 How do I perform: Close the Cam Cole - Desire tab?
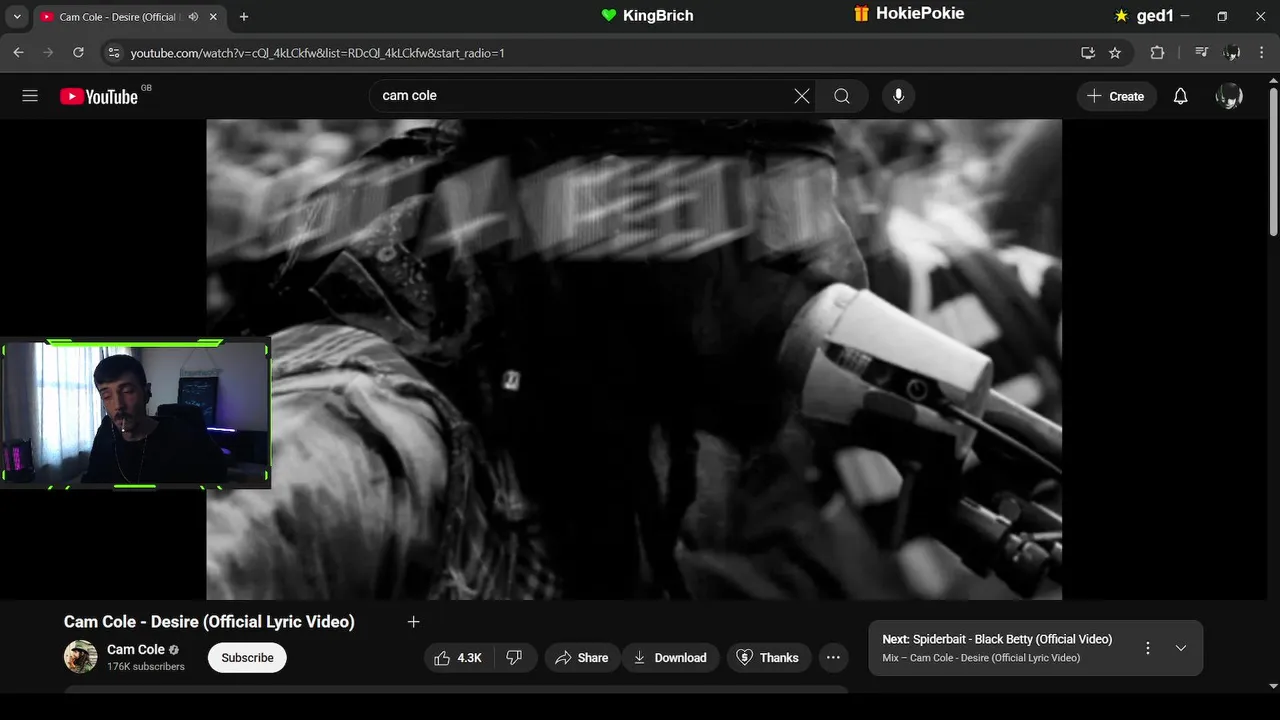pos(215,17)
